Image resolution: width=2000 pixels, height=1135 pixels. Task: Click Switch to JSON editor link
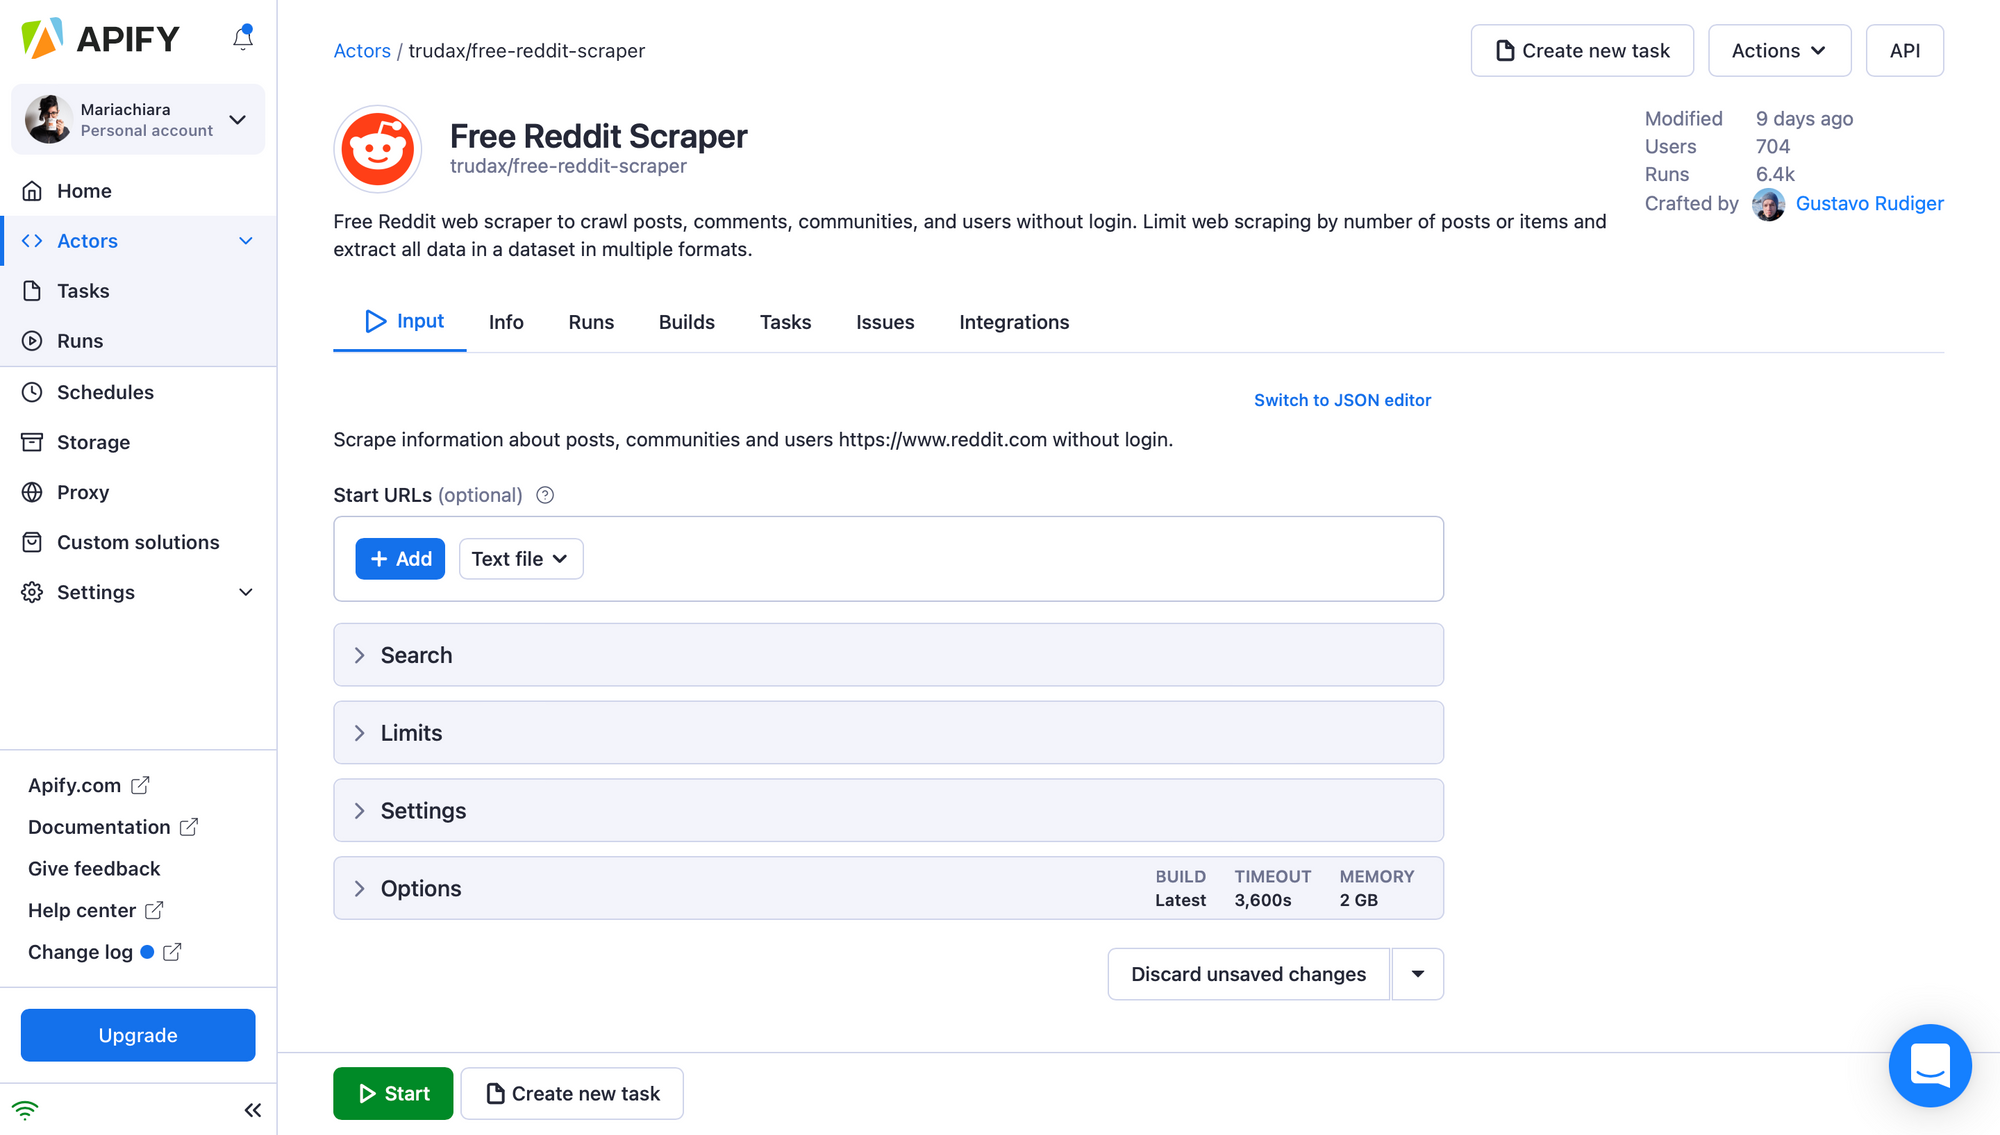pos(1342,400)
